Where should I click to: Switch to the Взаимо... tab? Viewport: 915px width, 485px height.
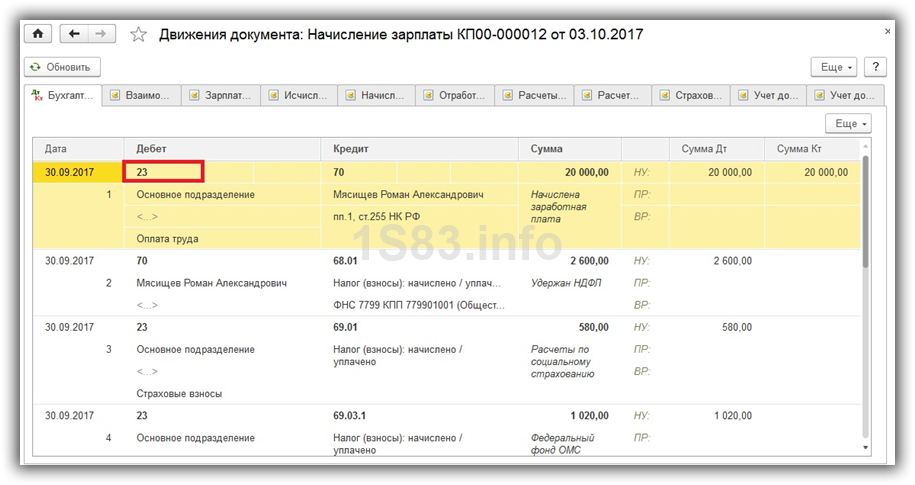[x=142, y=96]
